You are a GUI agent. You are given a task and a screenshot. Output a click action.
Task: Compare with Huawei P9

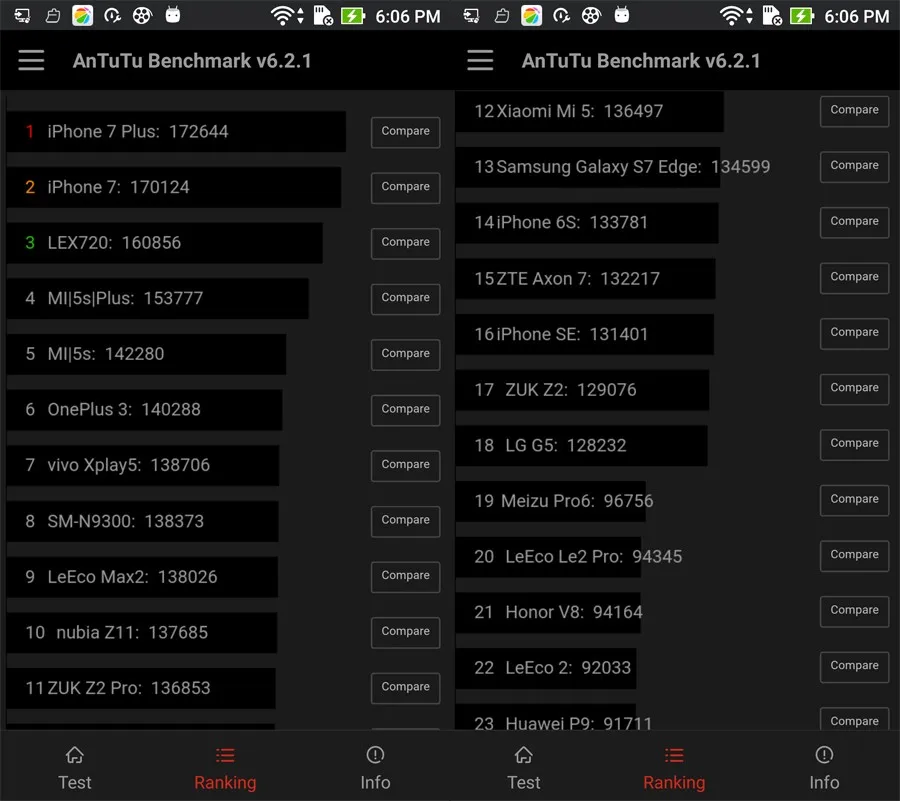click(x=854, y=720)
